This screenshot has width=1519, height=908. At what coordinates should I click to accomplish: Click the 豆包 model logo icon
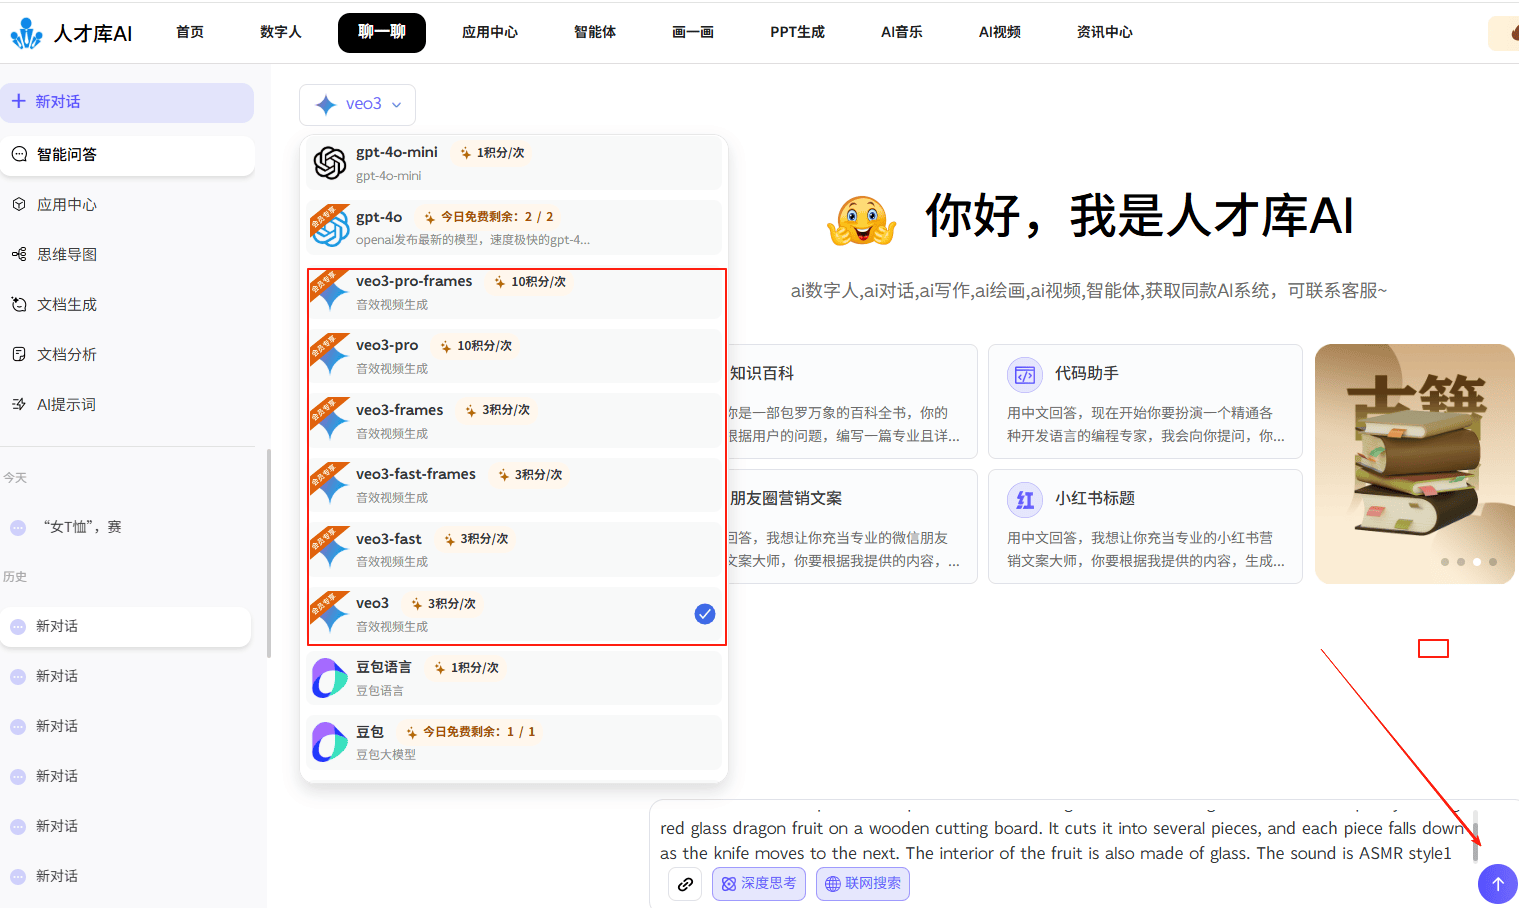click(x=330, y=742)
